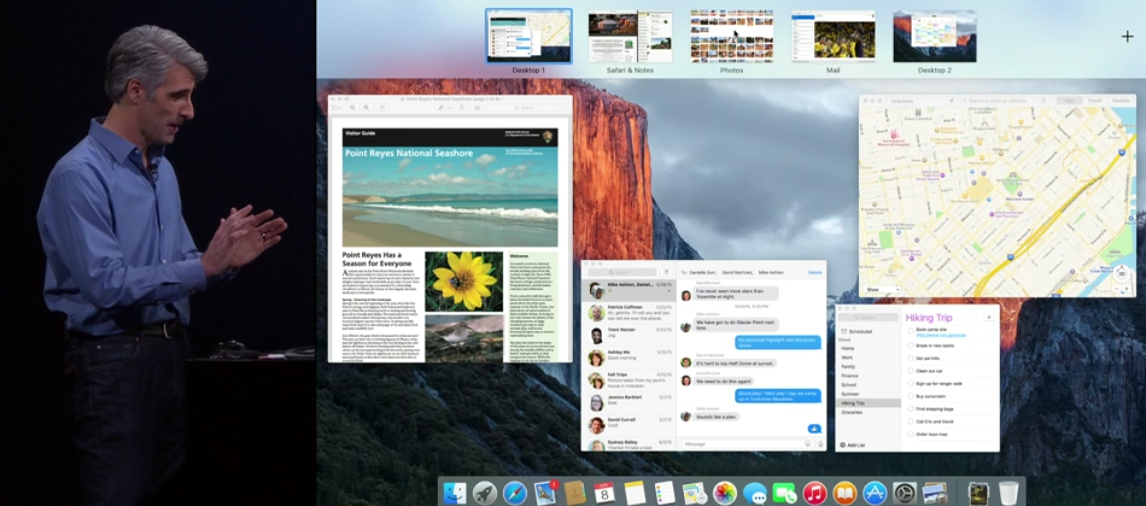Open iTunes from the Dock

coord(814,492)
